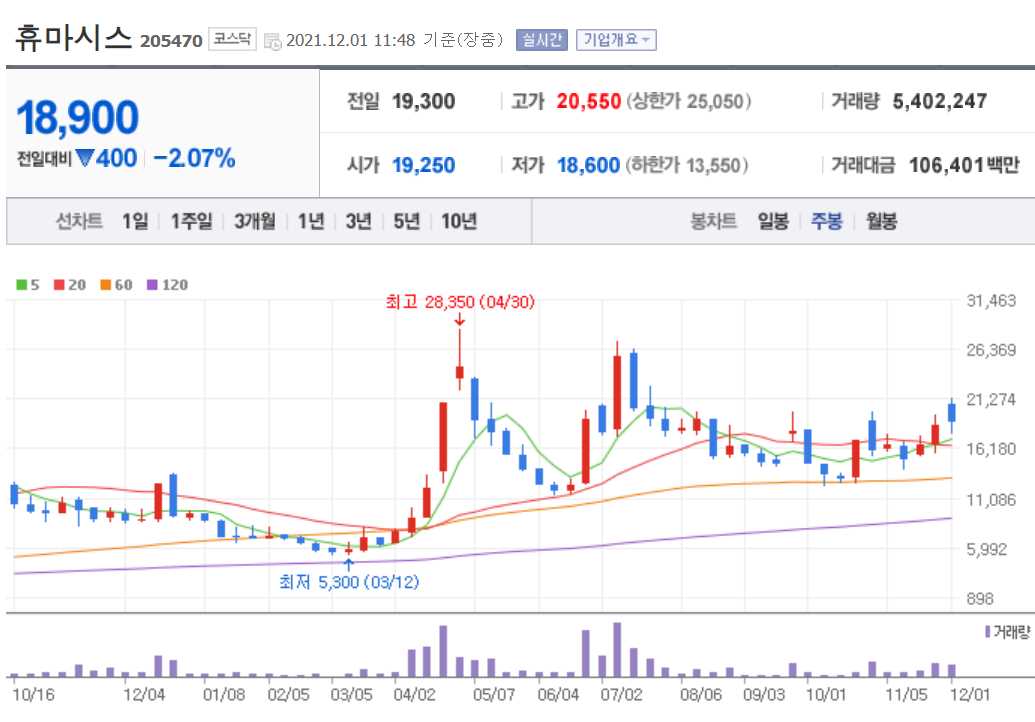This screenshot has height=722, width=1035.
Task: Click the 최저 5,300 low-price annotation
Action: [350, 581]
